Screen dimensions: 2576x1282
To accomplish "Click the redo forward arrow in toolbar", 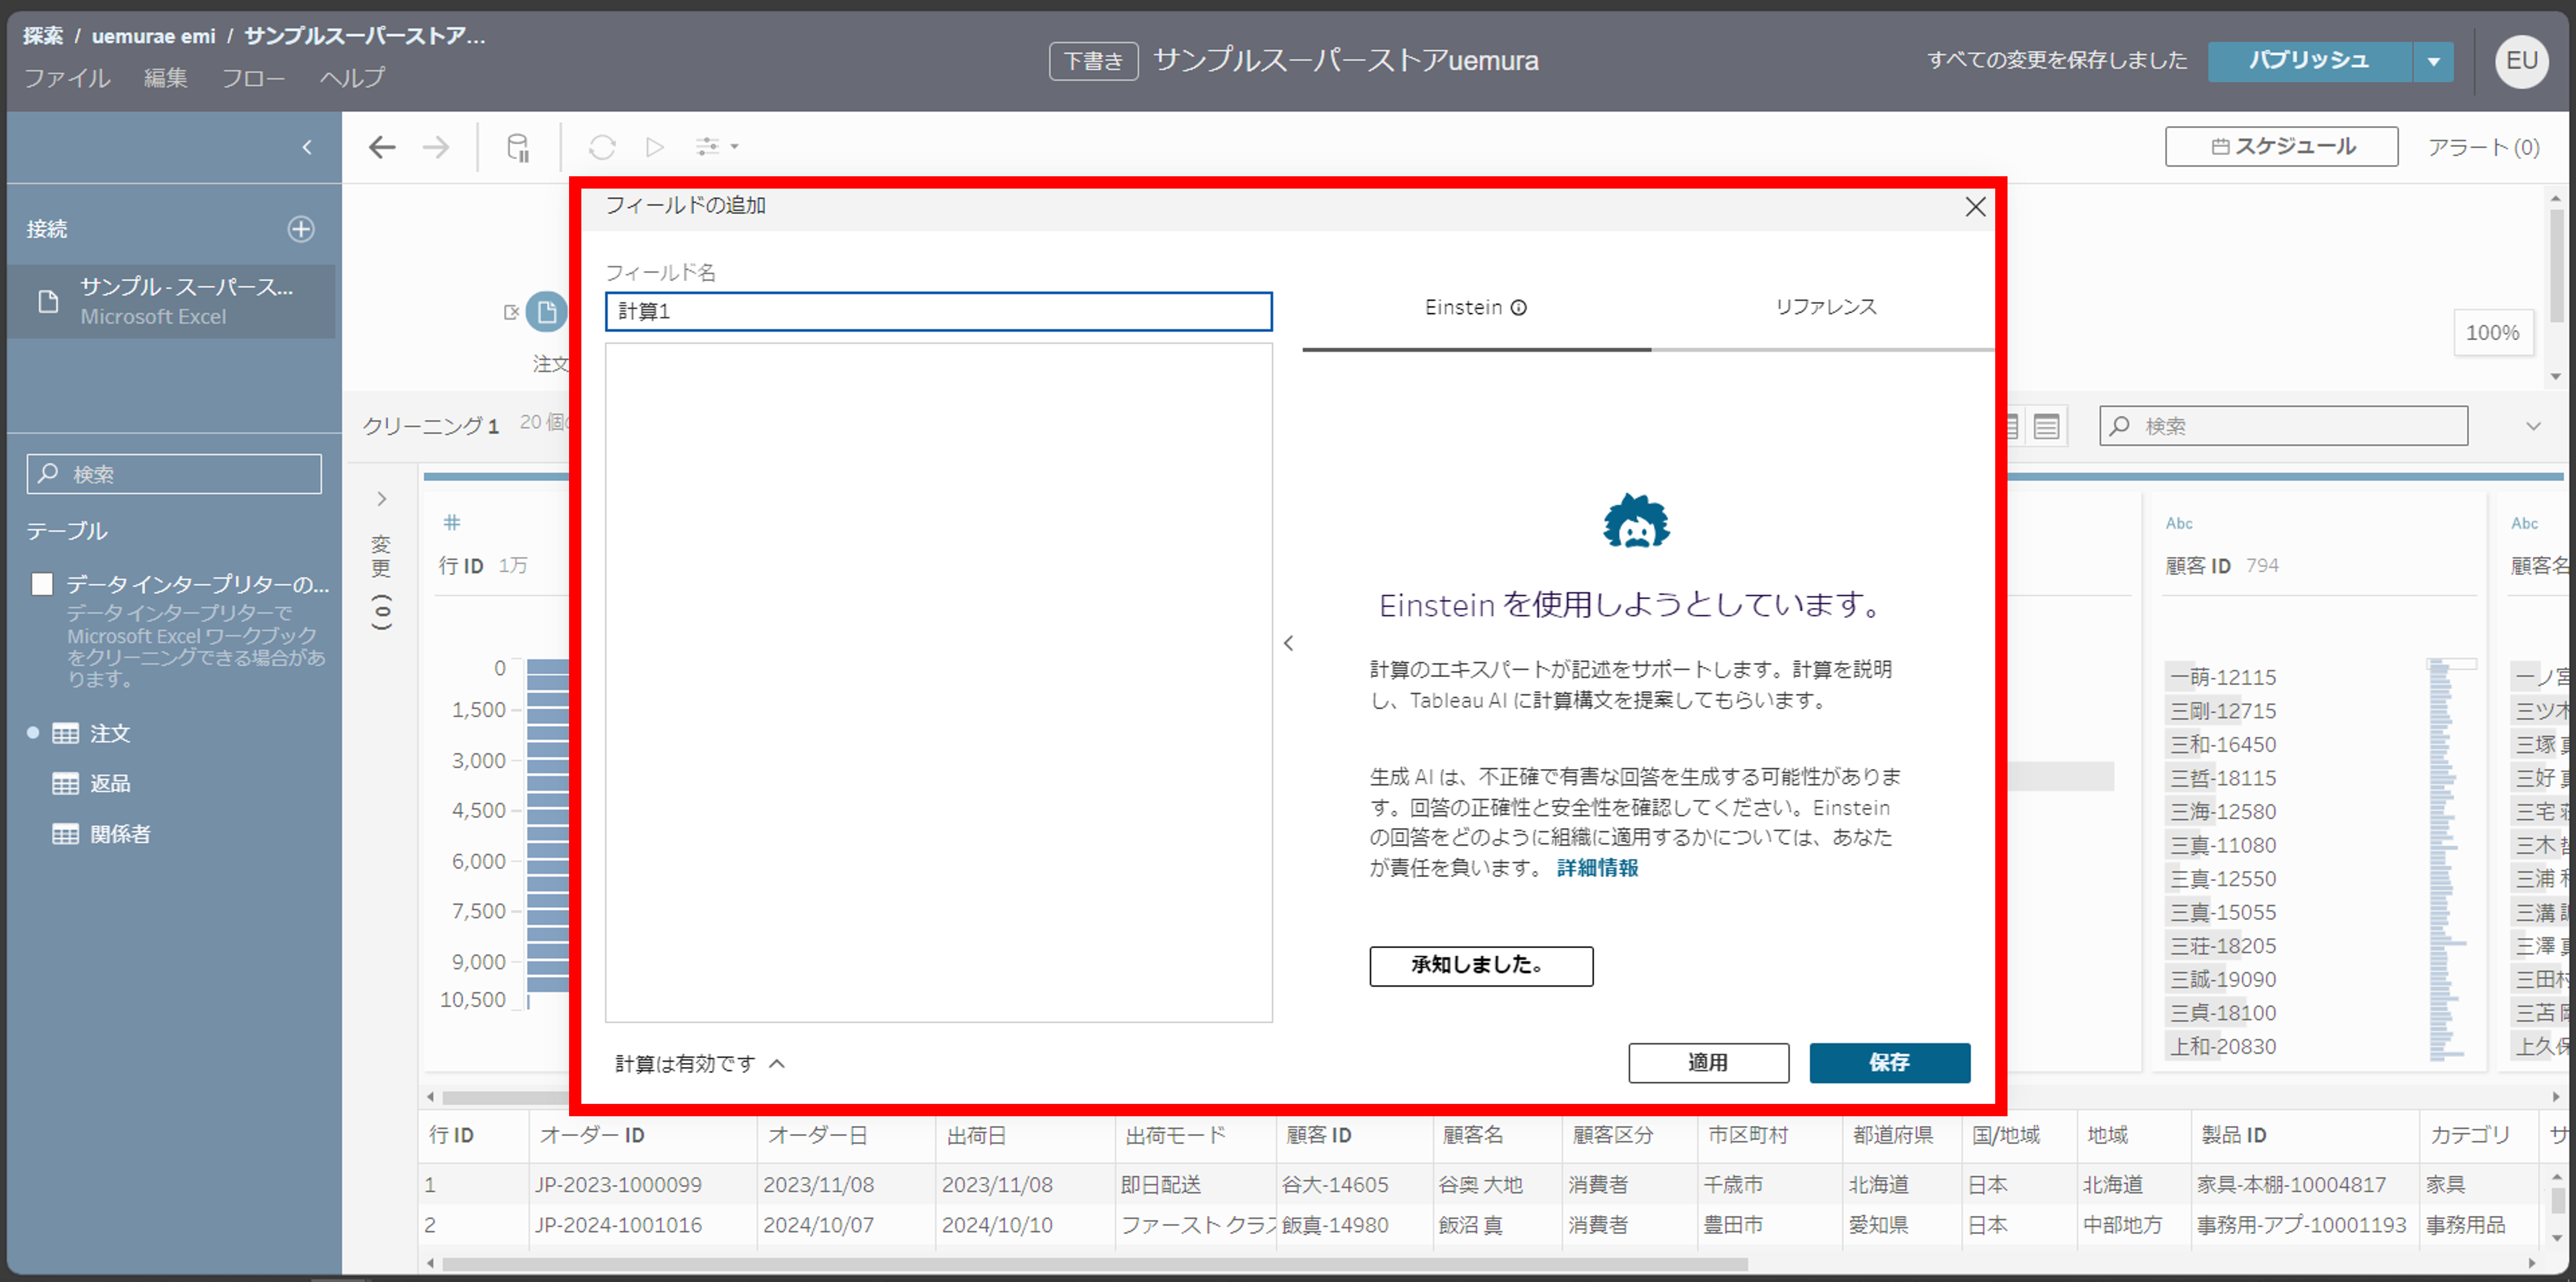I will point(436,148).
